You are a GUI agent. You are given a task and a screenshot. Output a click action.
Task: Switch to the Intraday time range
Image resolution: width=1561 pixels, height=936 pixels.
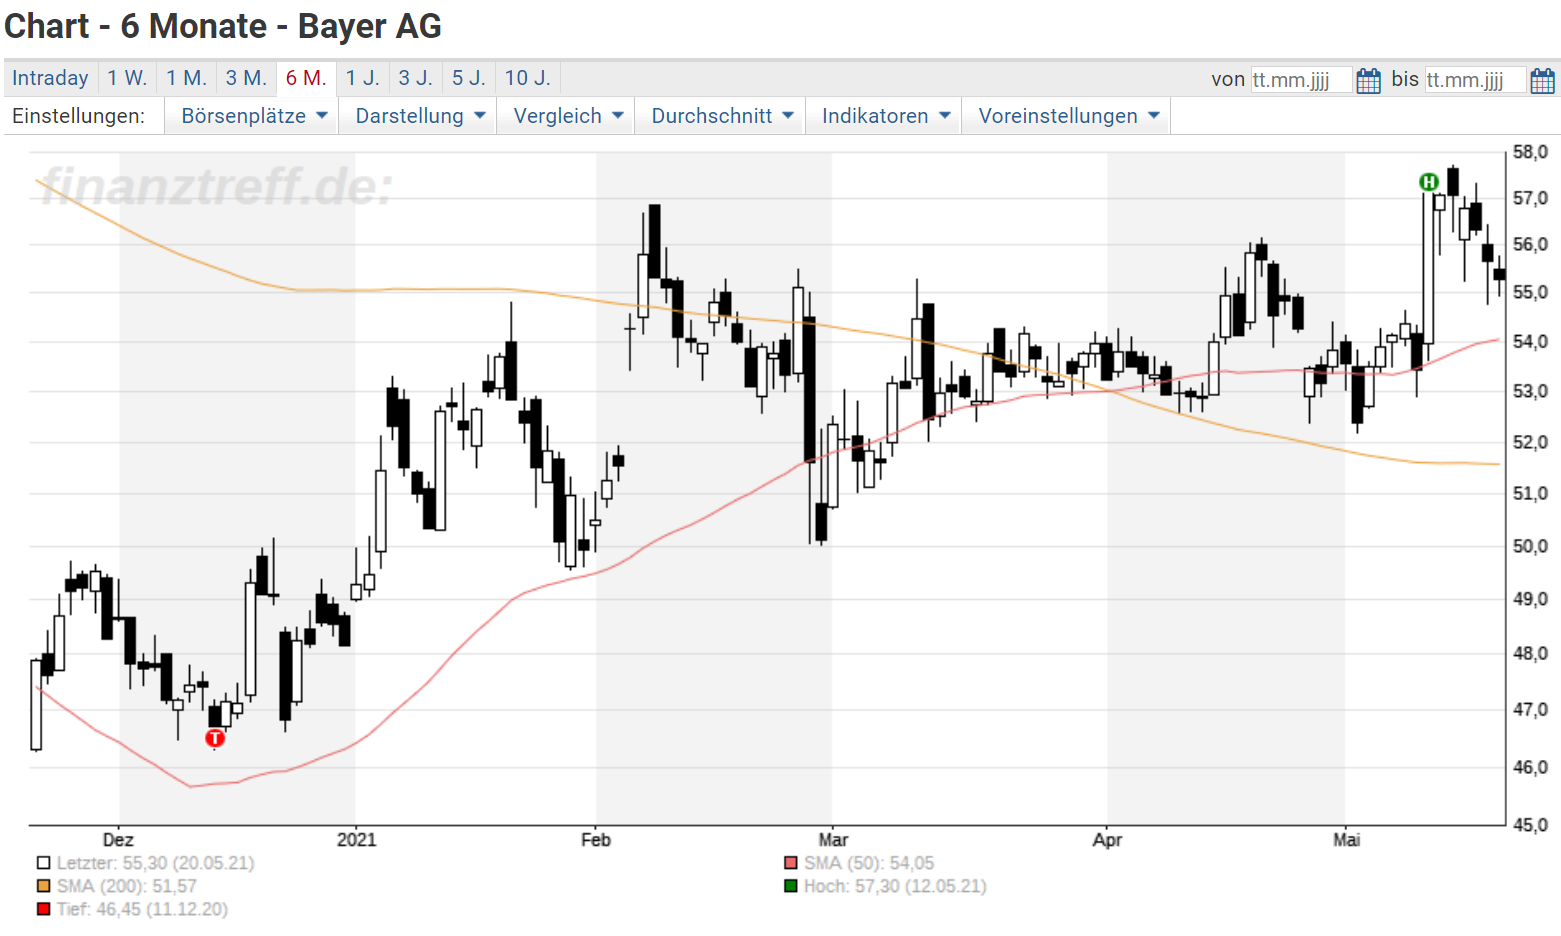tap(50, 78)
